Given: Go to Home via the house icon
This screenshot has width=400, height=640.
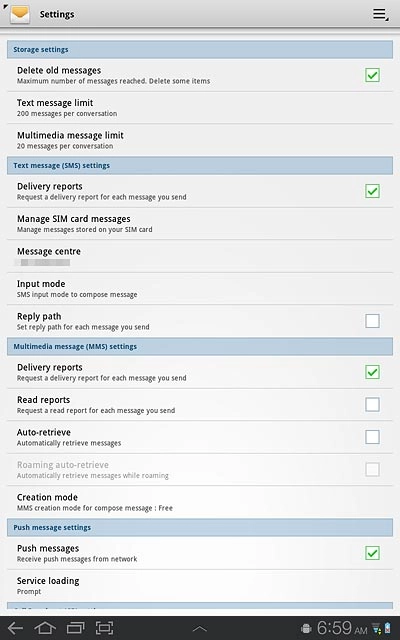Looking at the screenshot, I should pyautogui.click(x=45, y=628).
